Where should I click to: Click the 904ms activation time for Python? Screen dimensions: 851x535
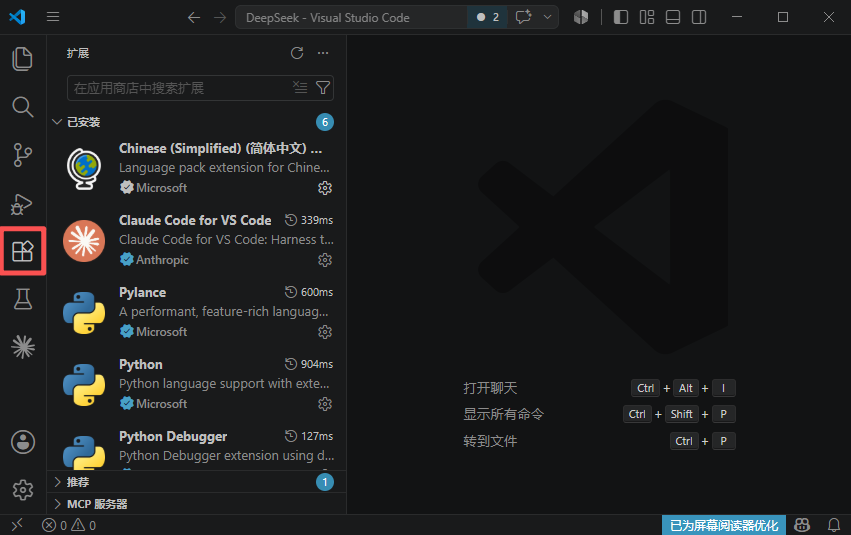click(309, 364)
